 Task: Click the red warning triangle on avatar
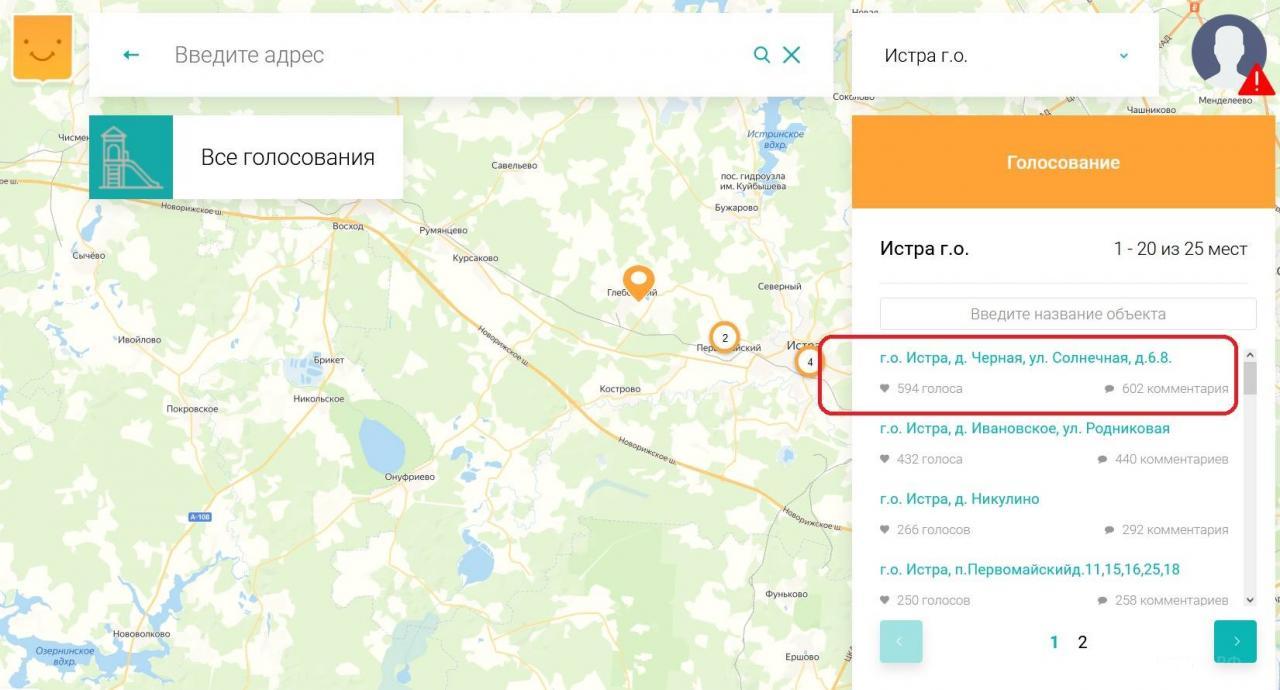pyautogui.click(x=1256, y=80)
